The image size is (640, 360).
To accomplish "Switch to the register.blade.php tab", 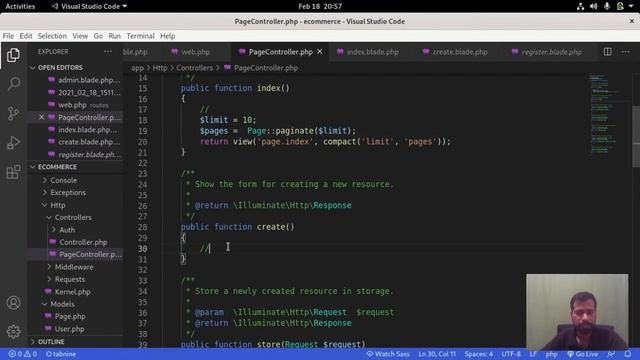I will pyautogui.click(x=551, y=52).
